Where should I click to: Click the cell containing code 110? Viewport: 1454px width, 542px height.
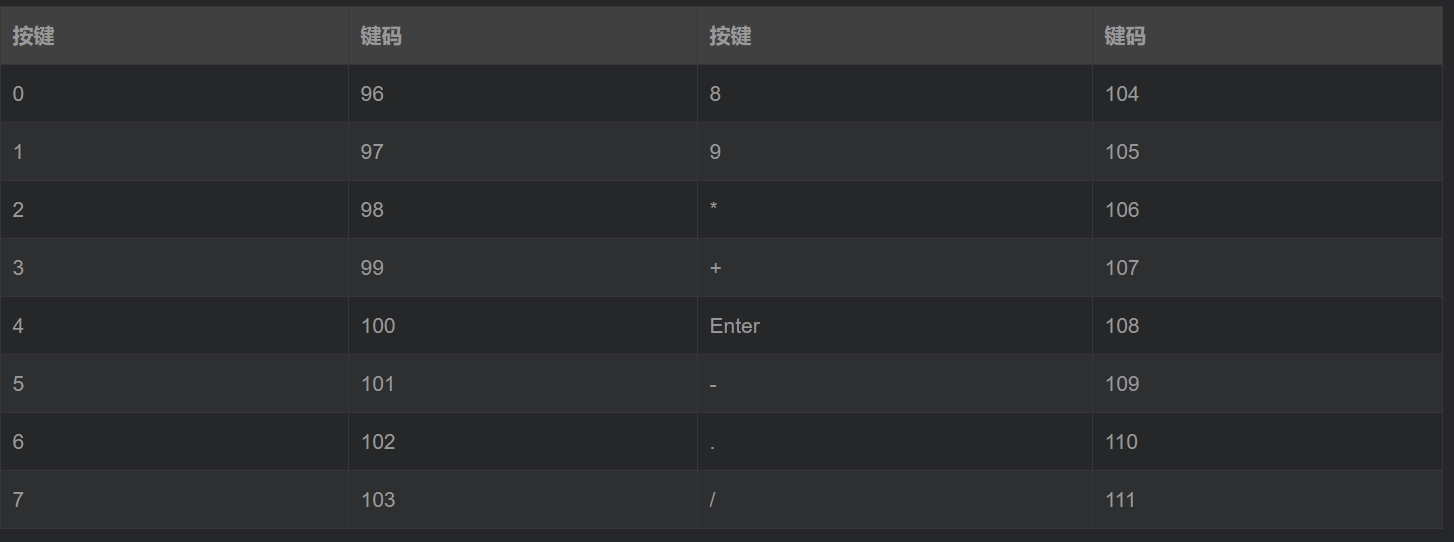pyautogui.click(x=1268, y=442)
